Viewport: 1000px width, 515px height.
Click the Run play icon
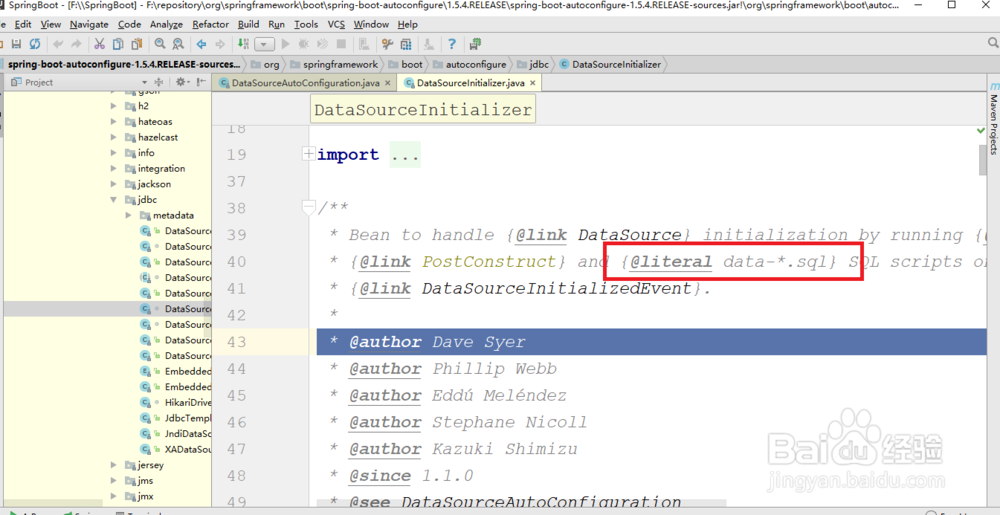[286, 44]
